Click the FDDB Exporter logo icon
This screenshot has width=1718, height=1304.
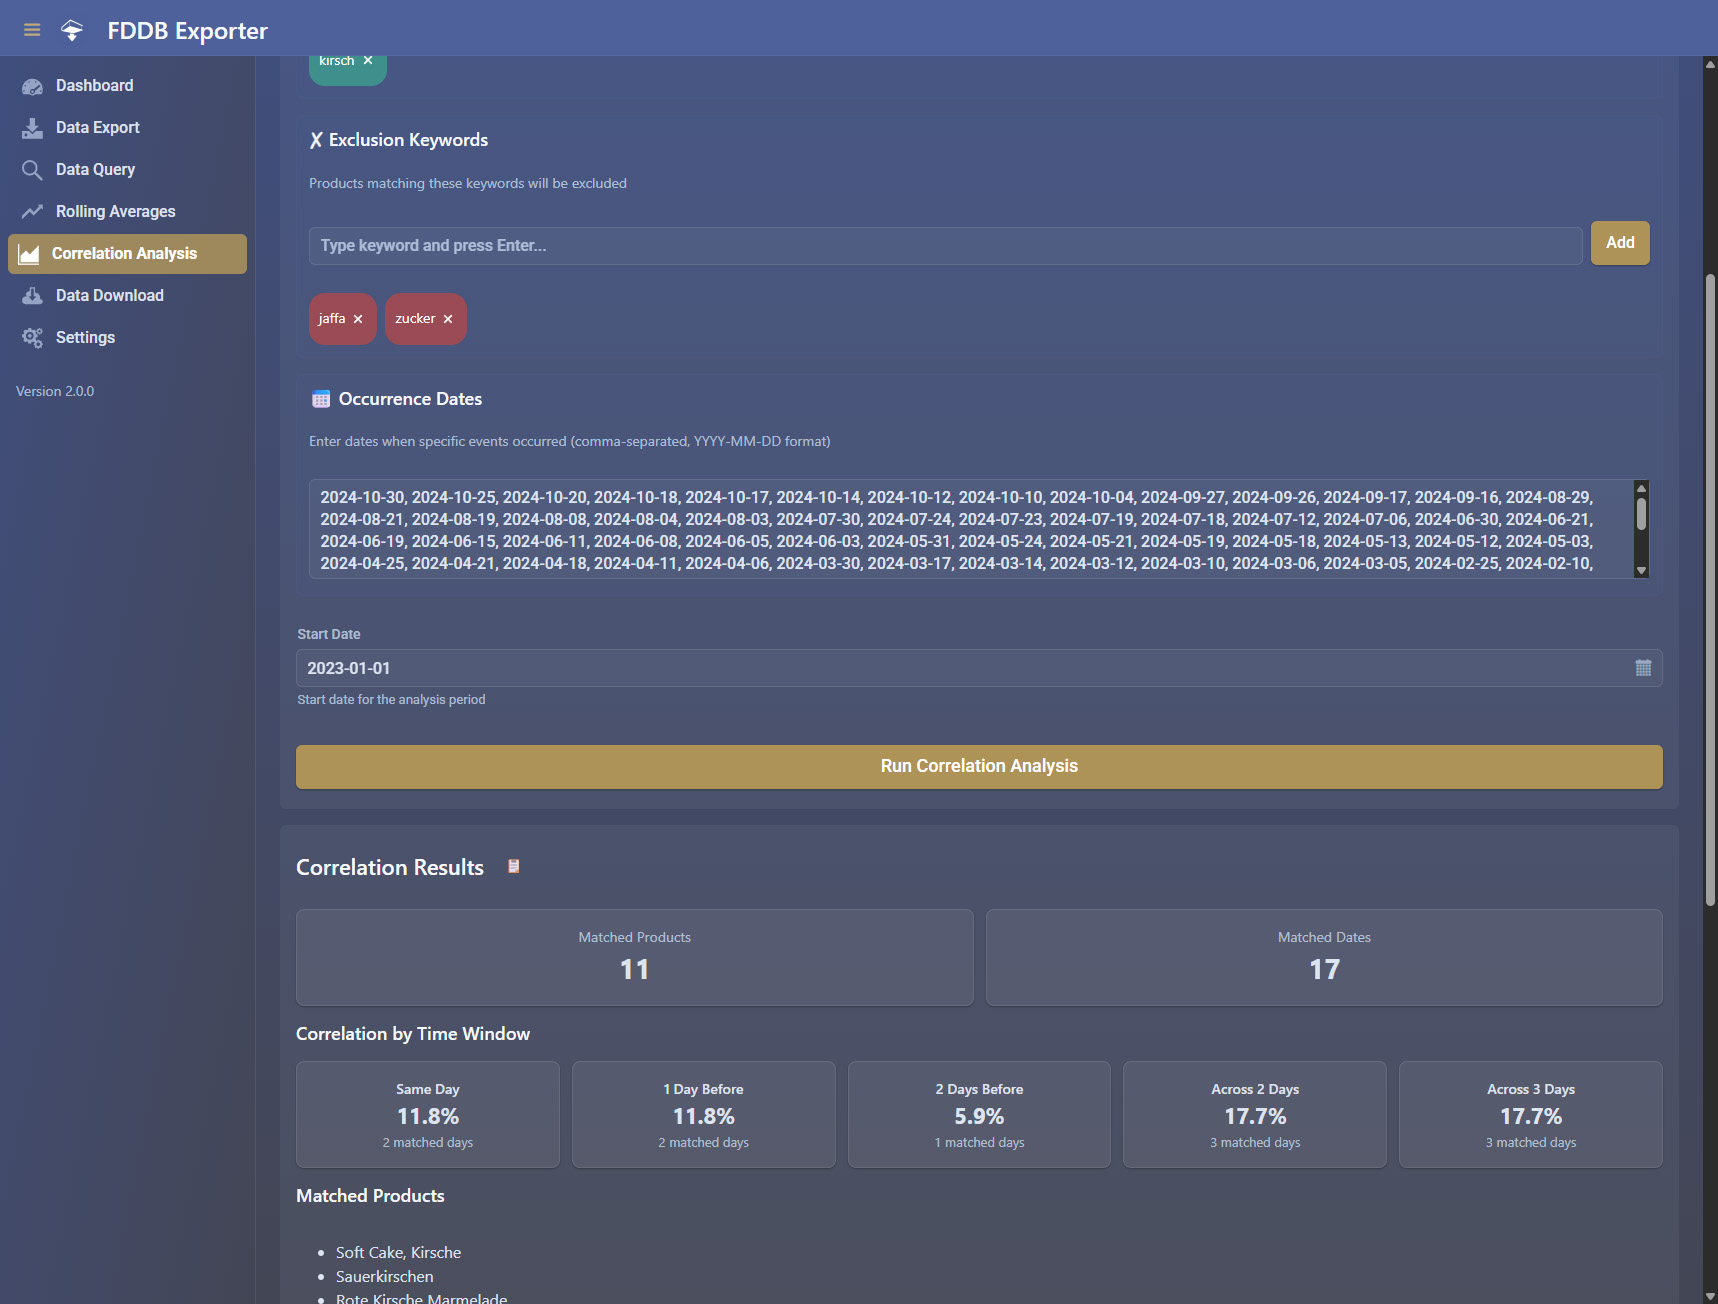coord(72,30)
